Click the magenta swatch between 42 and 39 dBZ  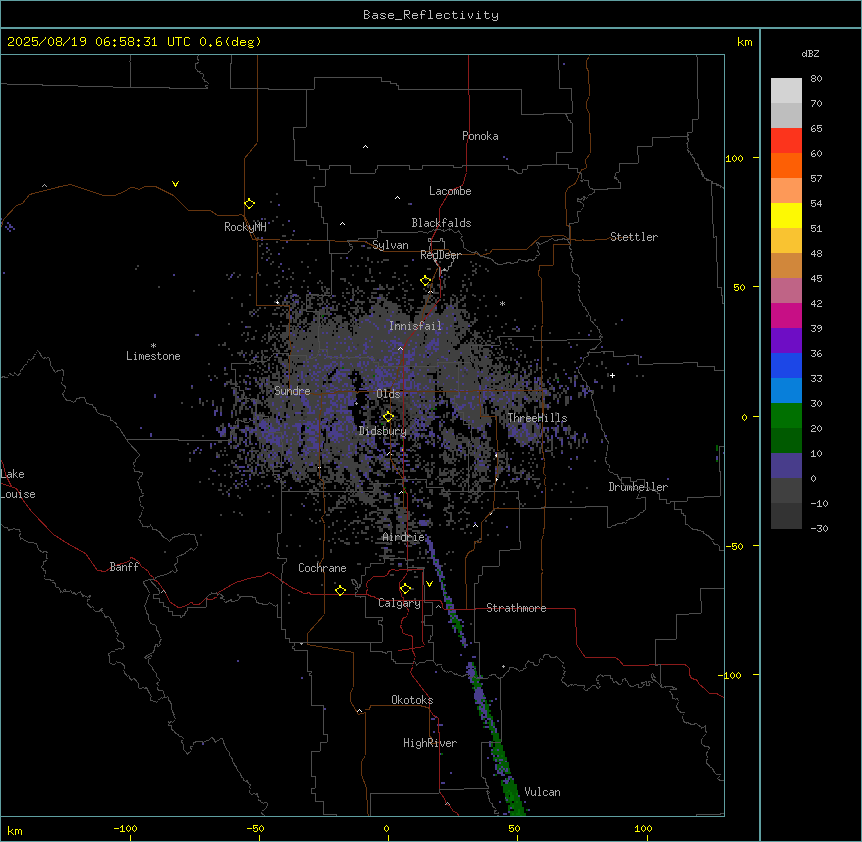click(786, 315)
